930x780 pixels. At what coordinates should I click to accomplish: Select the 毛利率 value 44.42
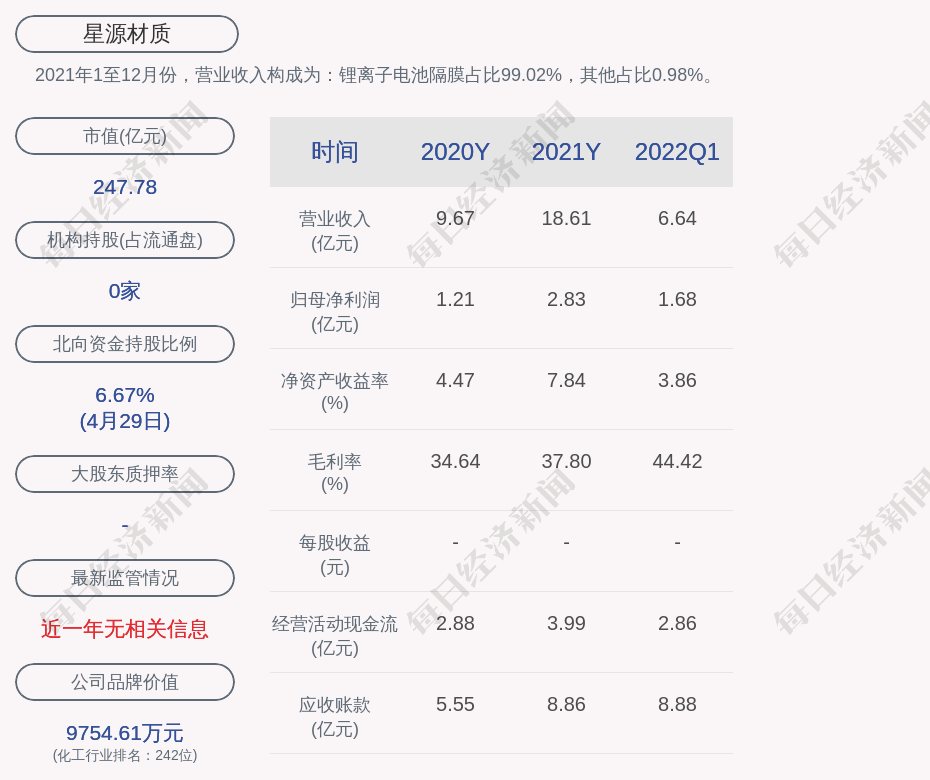[x=677, y=461]
